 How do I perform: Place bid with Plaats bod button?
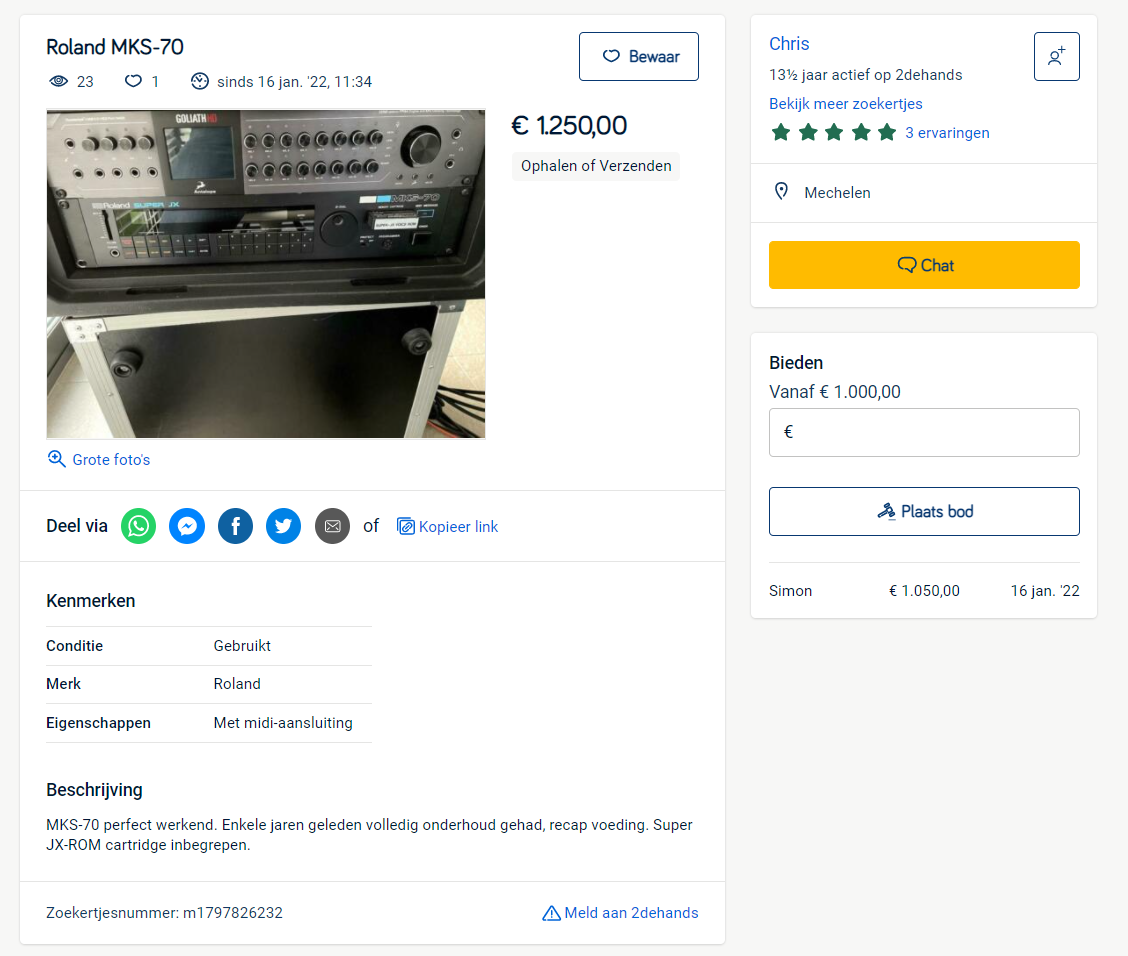[924, 511]
